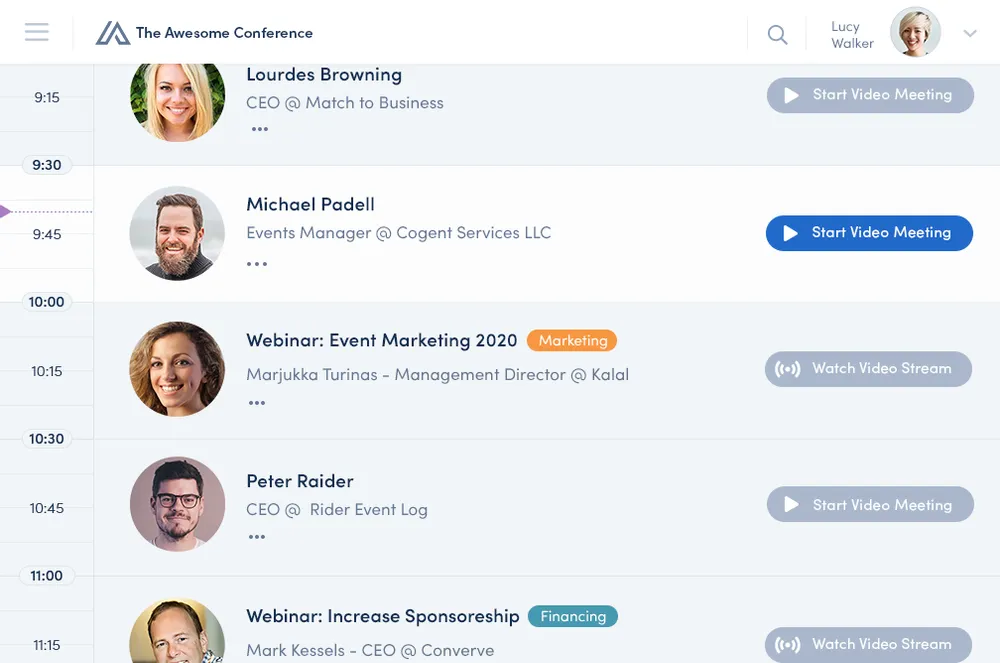Viewport: 1000px width, 663px height.
Task: Click the teal Financing tag
Action: pyautogui.click(x=573, y=616)
